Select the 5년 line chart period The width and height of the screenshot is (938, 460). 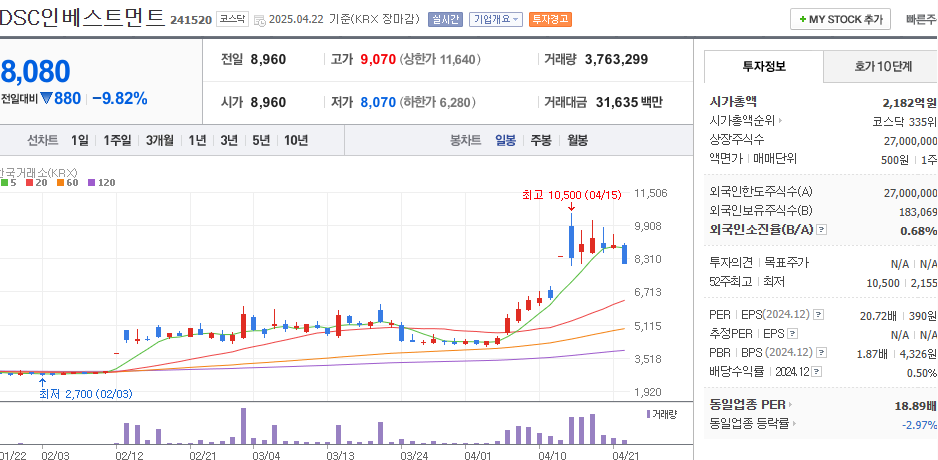tap(261, 141)
